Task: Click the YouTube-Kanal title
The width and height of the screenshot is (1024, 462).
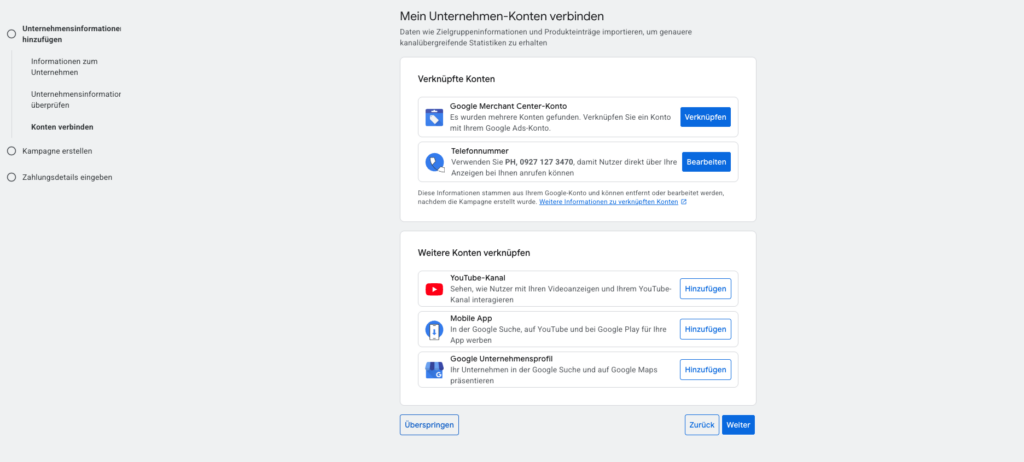Action: tap(477, 278)
